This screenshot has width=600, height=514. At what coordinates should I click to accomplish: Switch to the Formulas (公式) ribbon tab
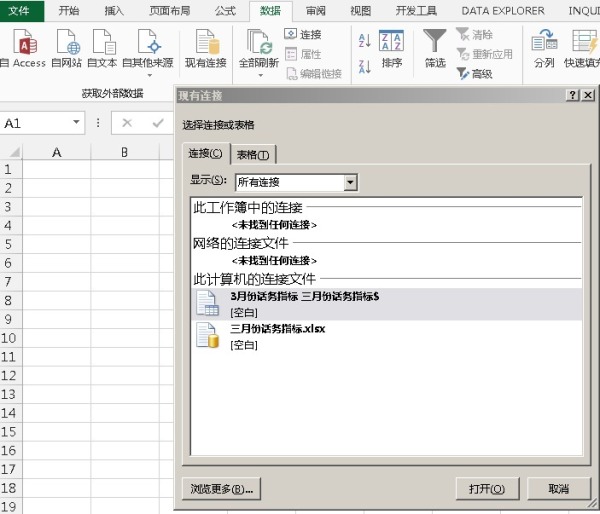tap(225, 11)
